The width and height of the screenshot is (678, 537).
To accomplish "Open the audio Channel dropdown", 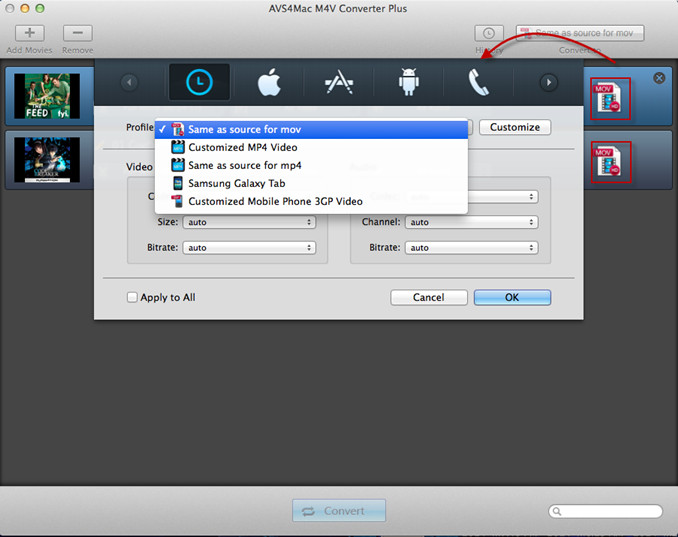I will (471, 222).
